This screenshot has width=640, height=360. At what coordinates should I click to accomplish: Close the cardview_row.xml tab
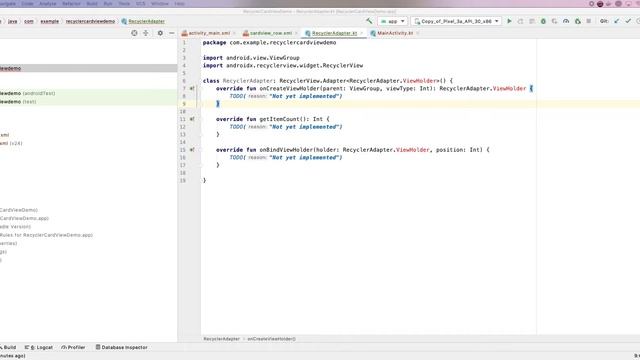[x=296, y=33]
